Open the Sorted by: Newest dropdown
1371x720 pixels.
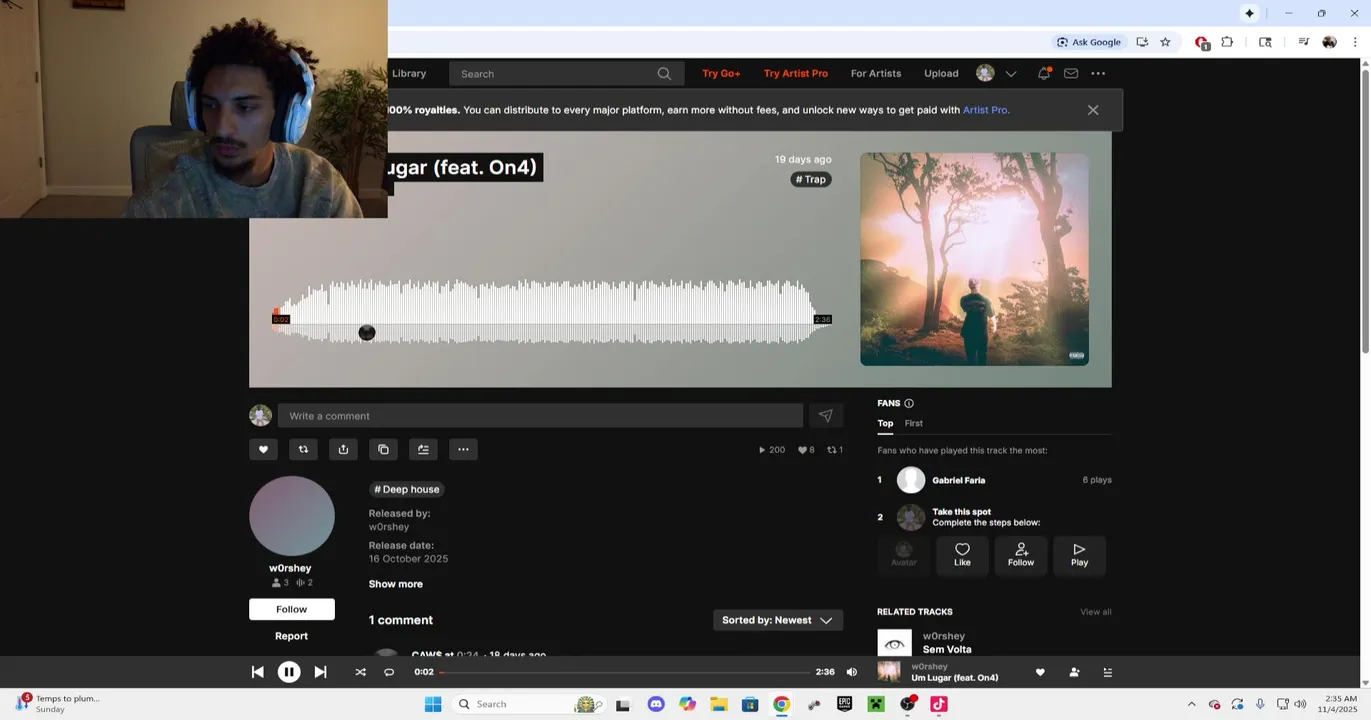click(777, 620)
